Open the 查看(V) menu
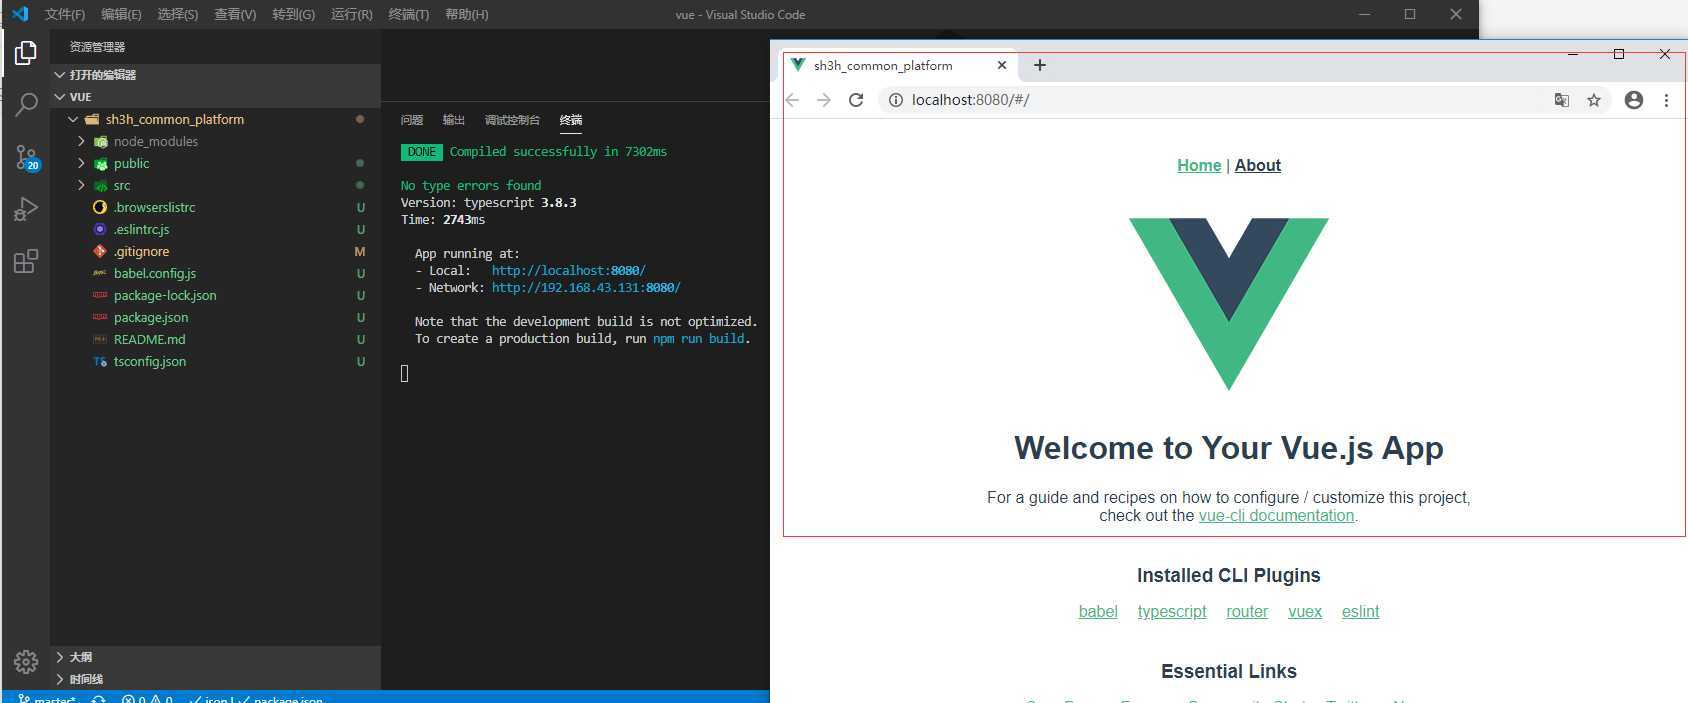The height and width of the screenshot is (703, 1688). click(x=235, y=14)
